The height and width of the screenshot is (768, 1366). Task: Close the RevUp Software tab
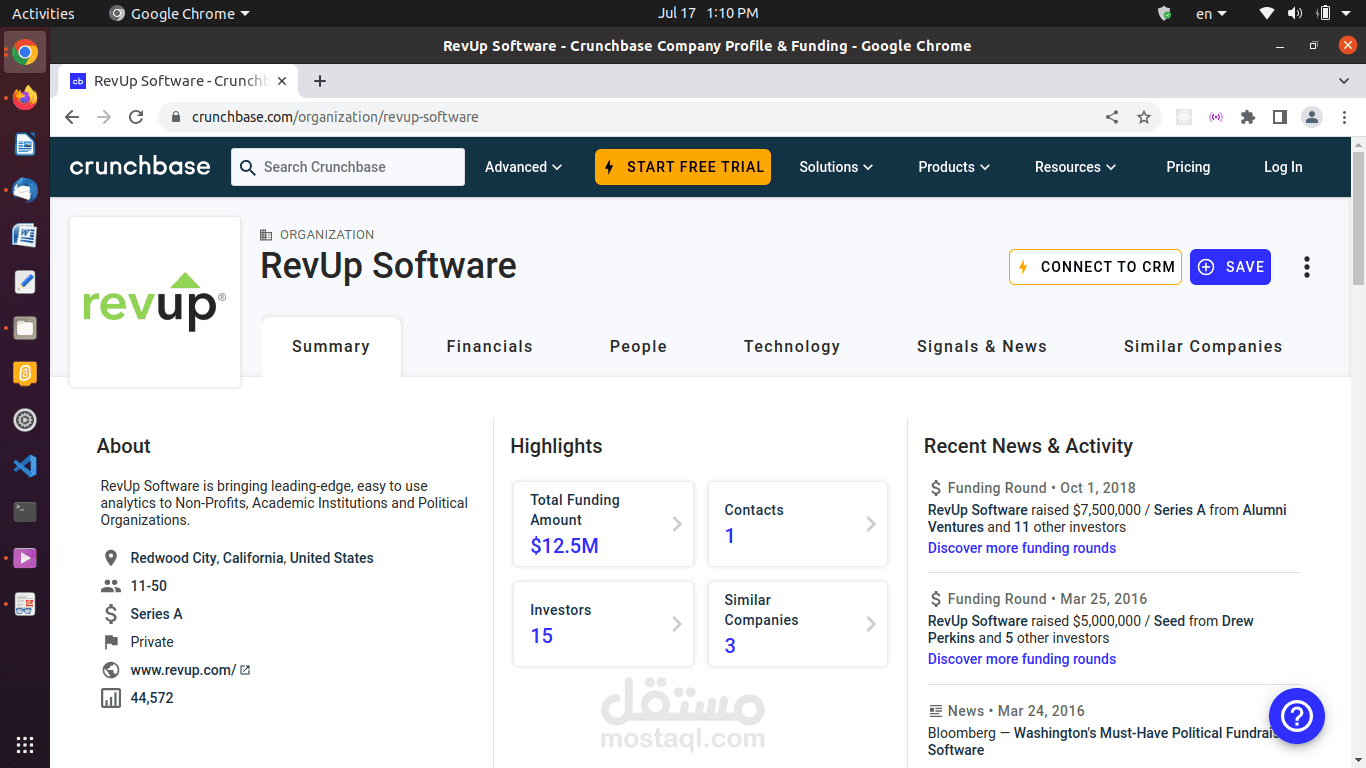tap(282, 81)
